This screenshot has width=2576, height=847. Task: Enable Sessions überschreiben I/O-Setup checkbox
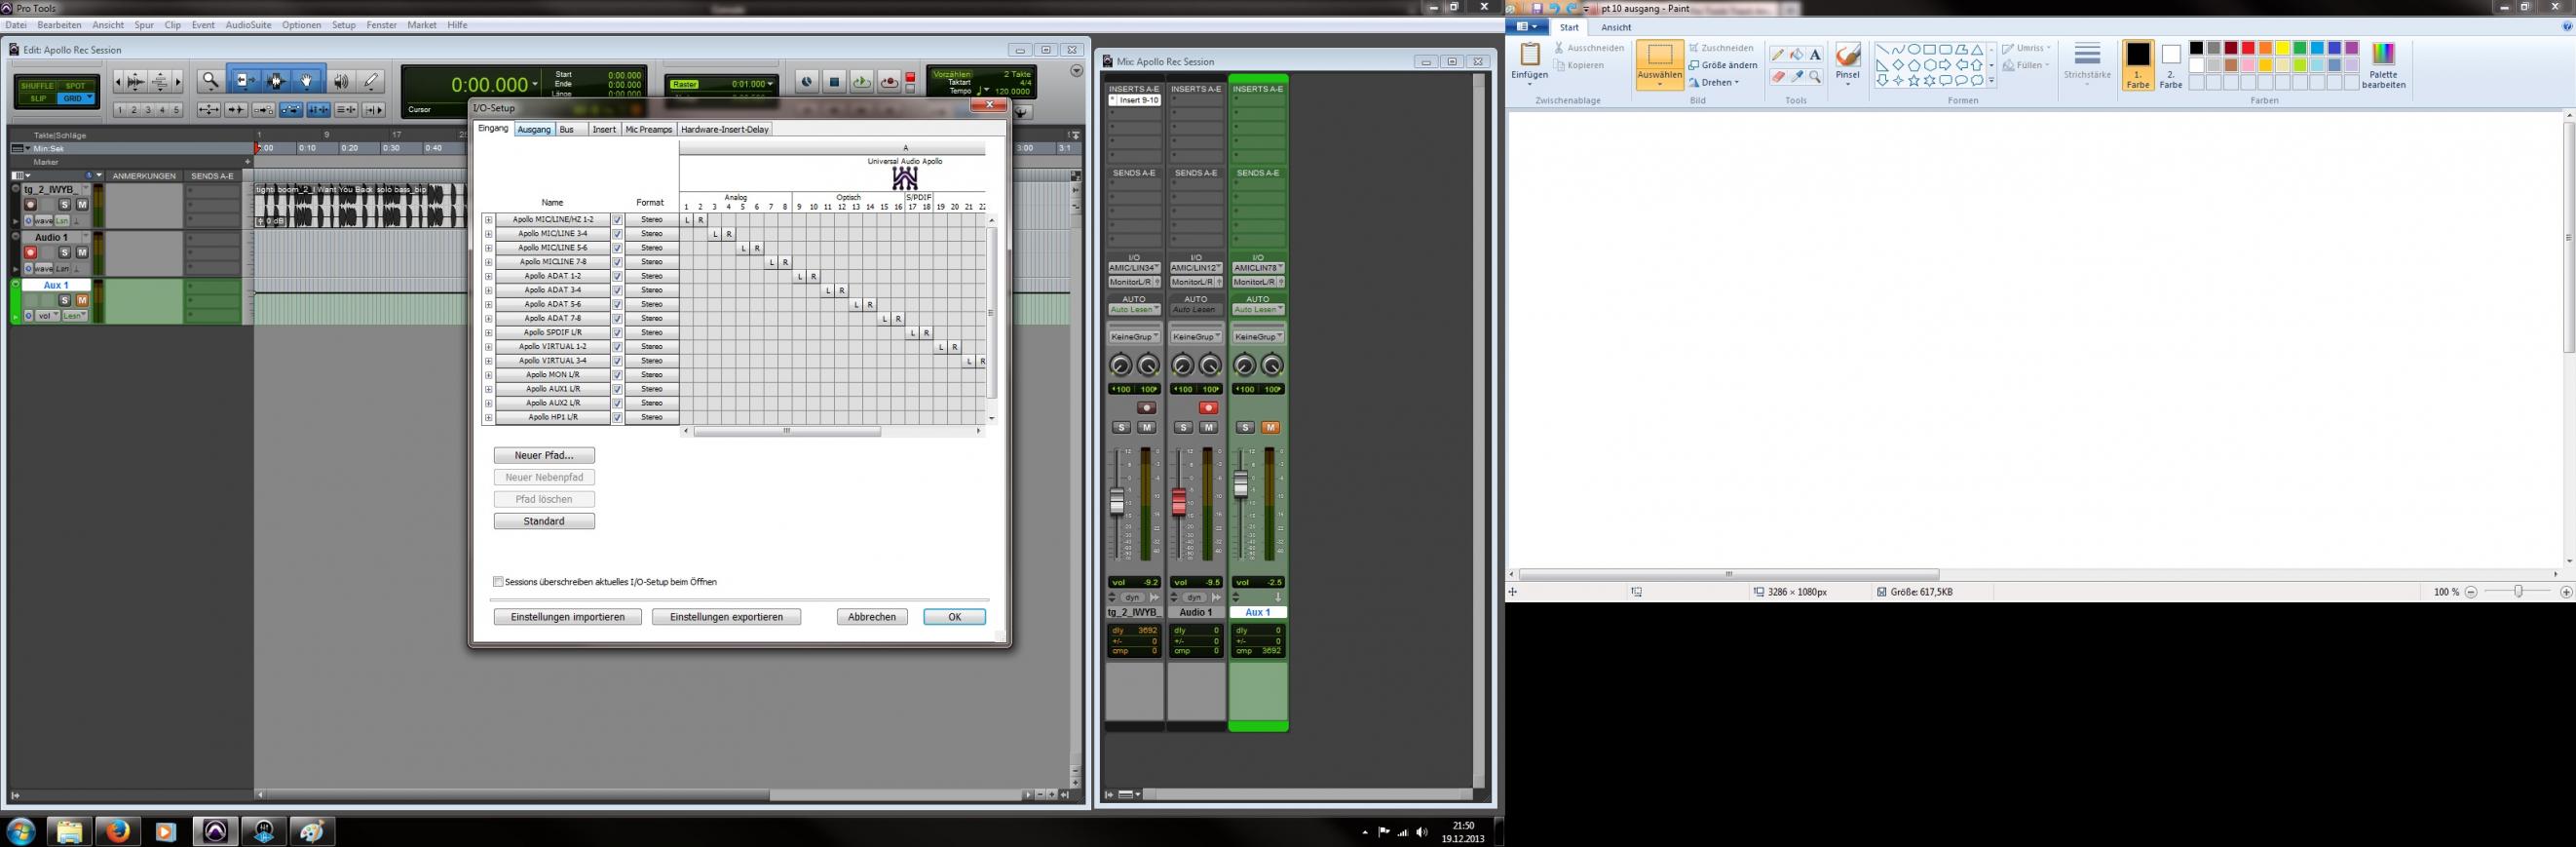[x=498, y=582]
